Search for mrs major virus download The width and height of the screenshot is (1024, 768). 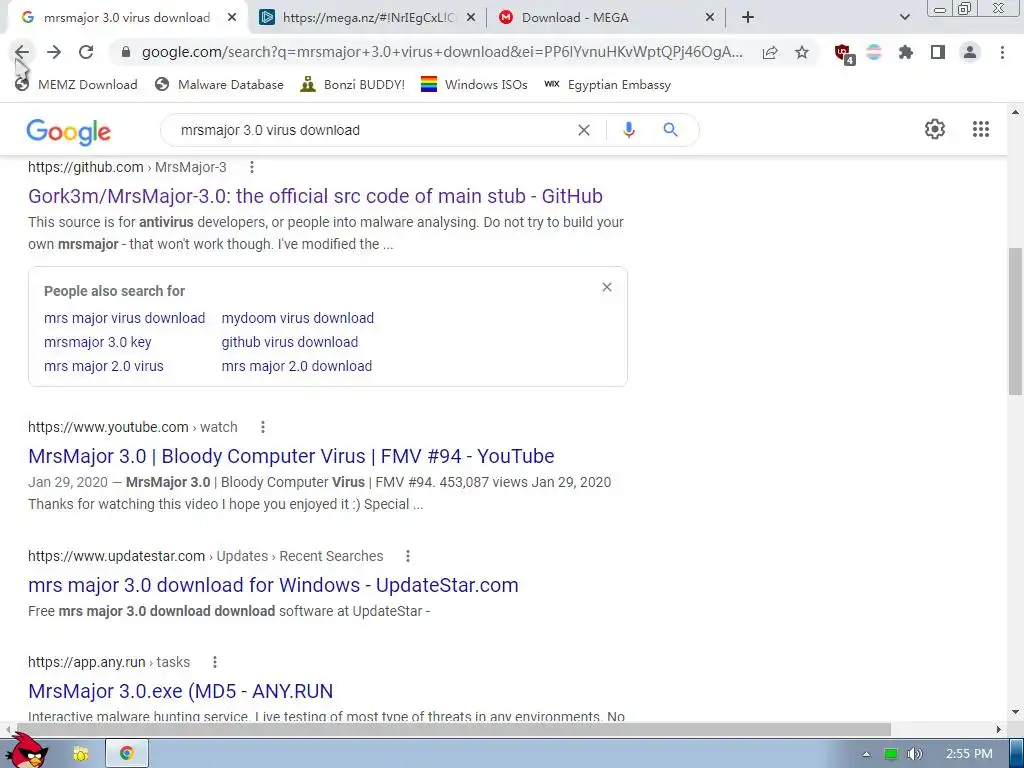click(125, 318)
